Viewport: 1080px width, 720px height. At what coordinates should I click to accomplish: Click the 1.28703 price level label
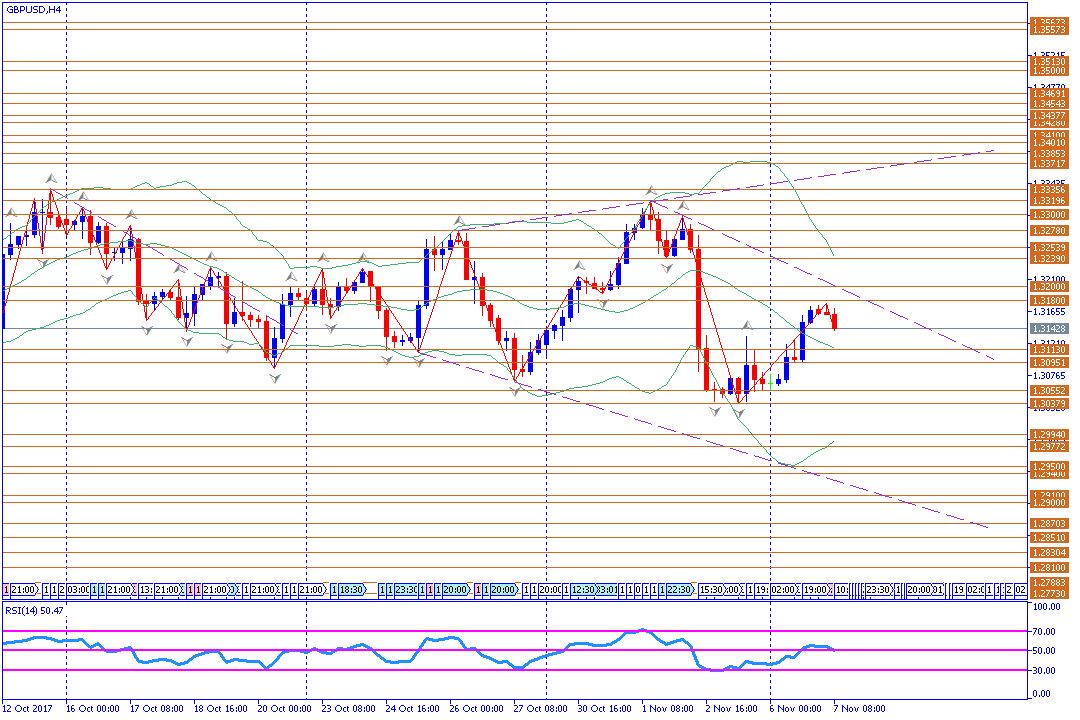(x=1049, y=524)
